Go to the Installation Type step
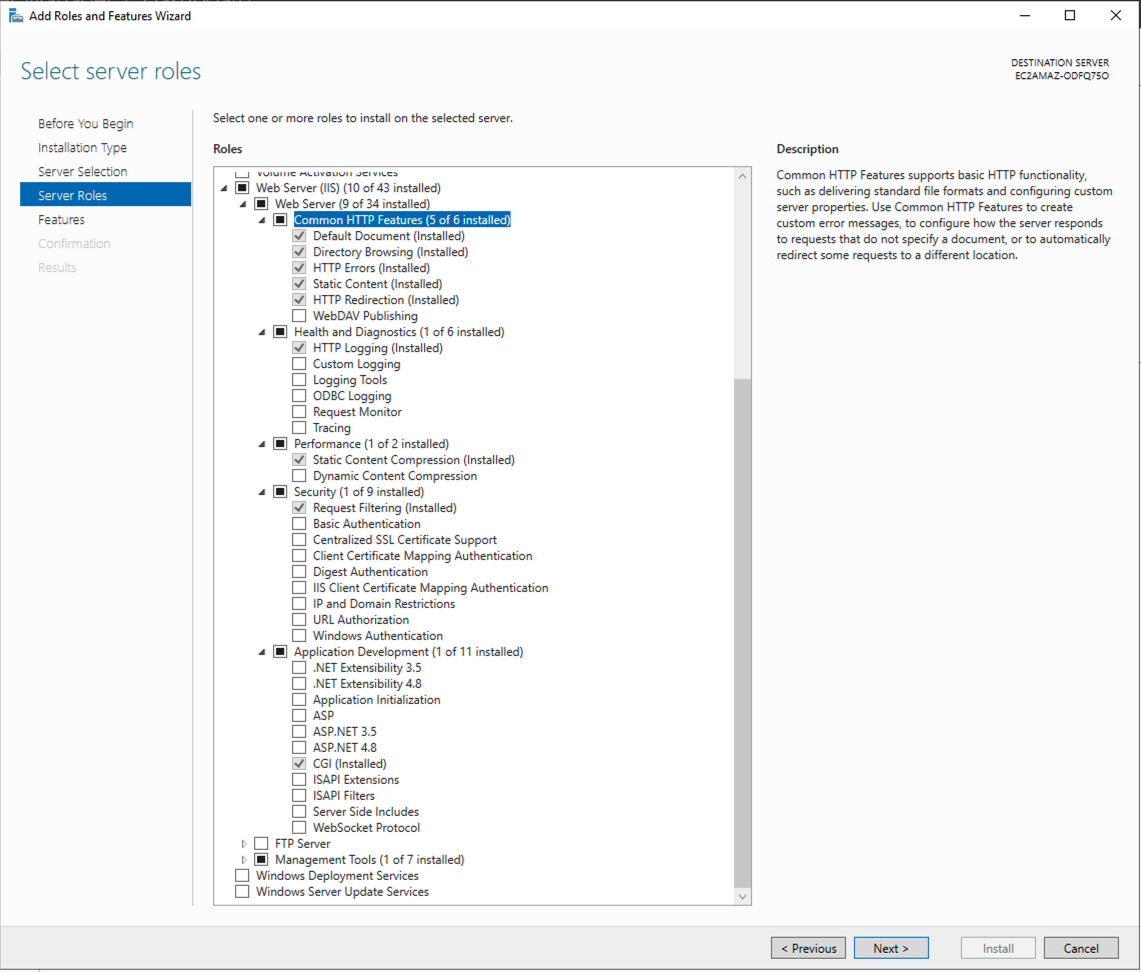Viewport: 1141px width, 972px height. [83, 147]
